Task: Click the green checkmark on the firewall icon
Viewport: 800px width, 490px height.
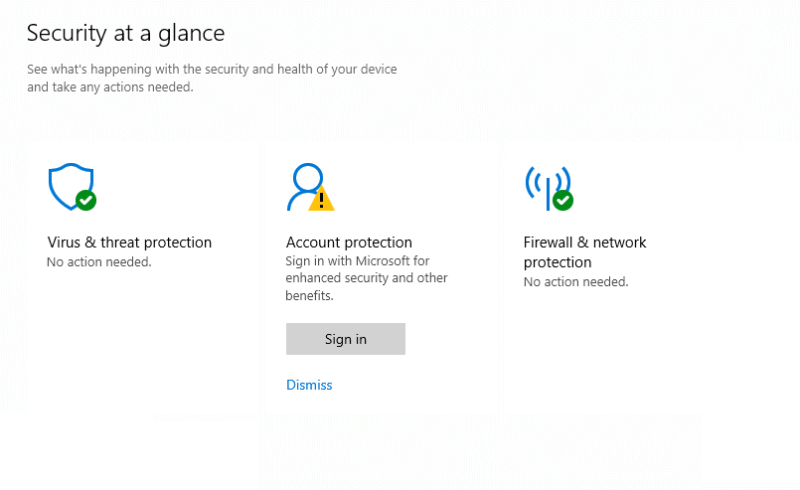Action: click(x=563, y=200)
